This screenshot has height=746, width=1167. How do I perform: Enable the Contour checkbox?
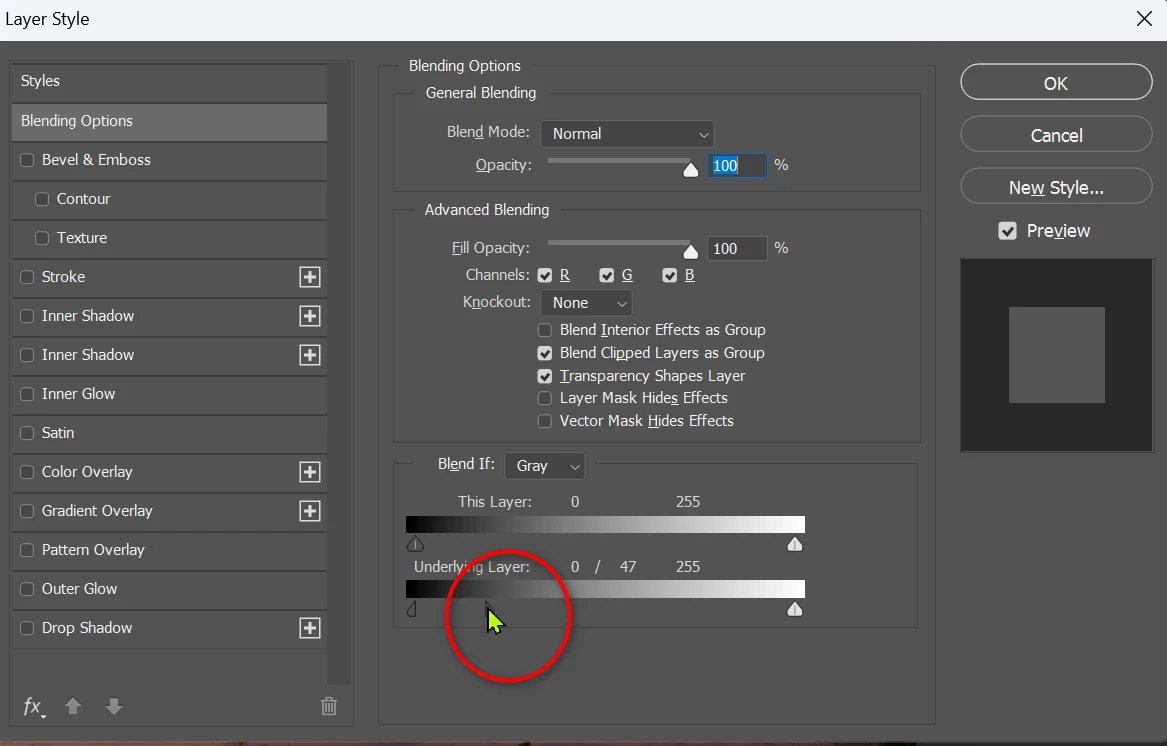42,199
